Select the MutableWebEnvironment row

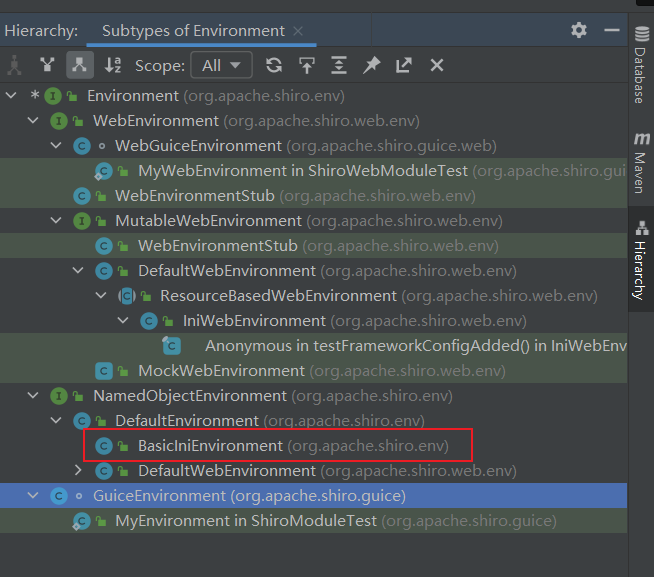point(313,221)
